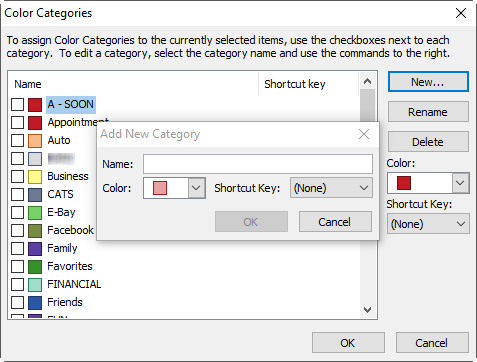Open Shortcut Key dropdown in Color Categories panel
The width and height of the screenshot is (477, 362).
[428, 224]
